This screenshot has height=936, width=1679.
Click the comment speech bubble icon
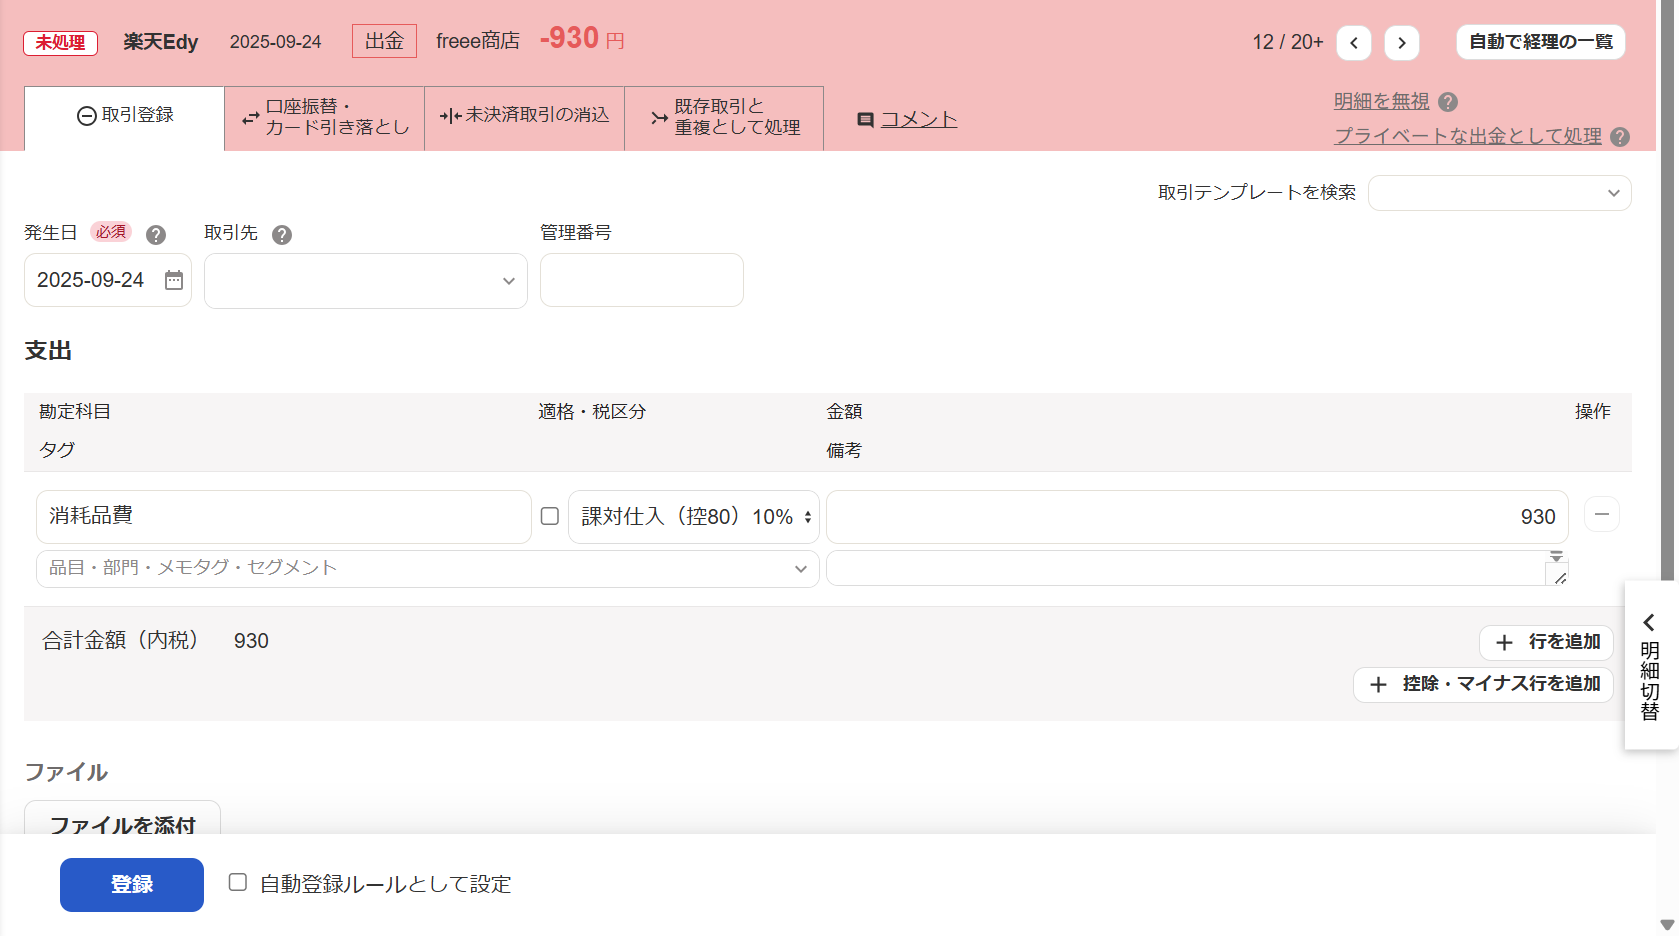pyautogui.click(x=866, y=120)
